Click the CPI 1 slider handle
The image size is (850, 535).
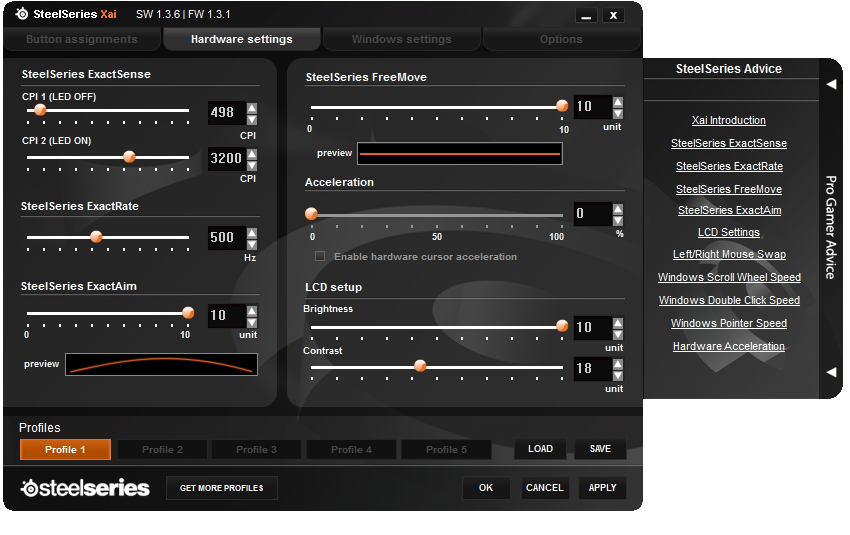[40, 110]
